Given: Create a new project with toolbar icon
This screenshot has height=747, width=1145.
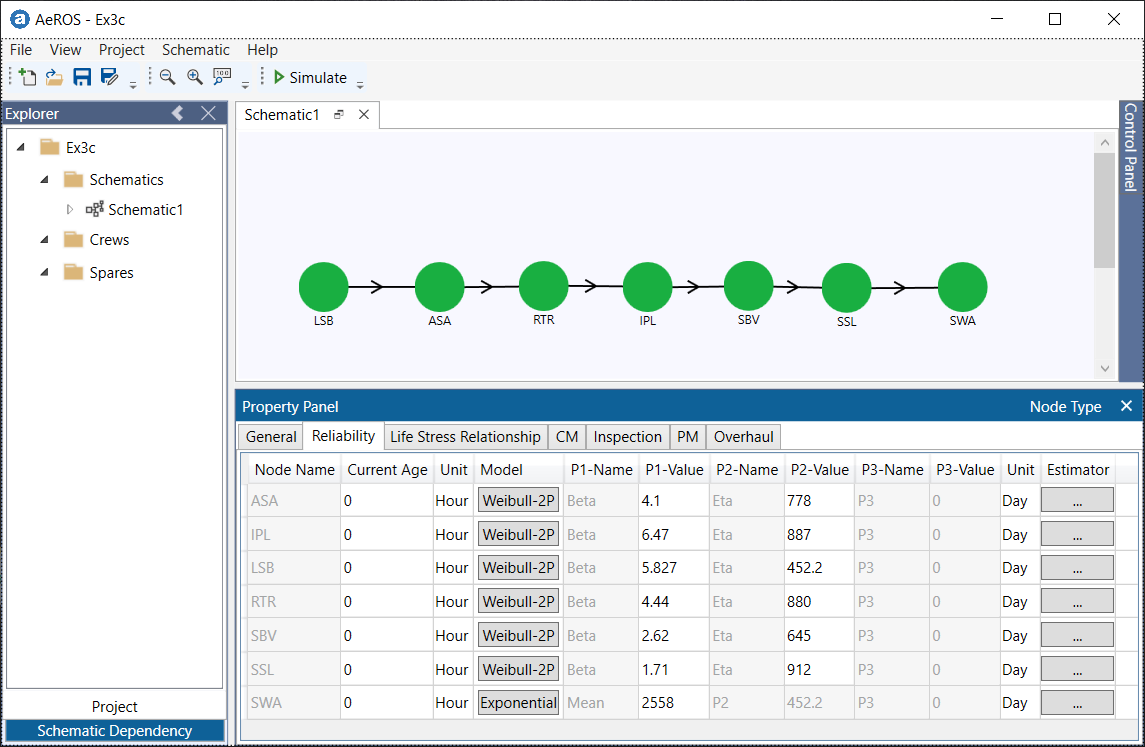Looking at the screenshot, I should [x=28, y=77].
